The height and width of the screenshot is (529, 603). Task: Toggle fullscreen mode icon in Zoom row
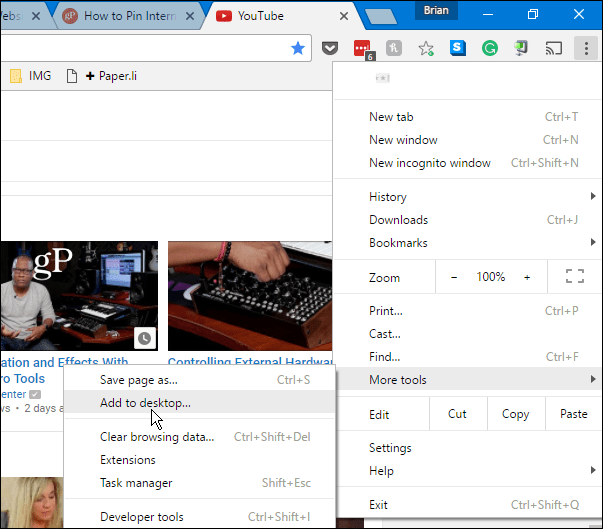[575, 276]
